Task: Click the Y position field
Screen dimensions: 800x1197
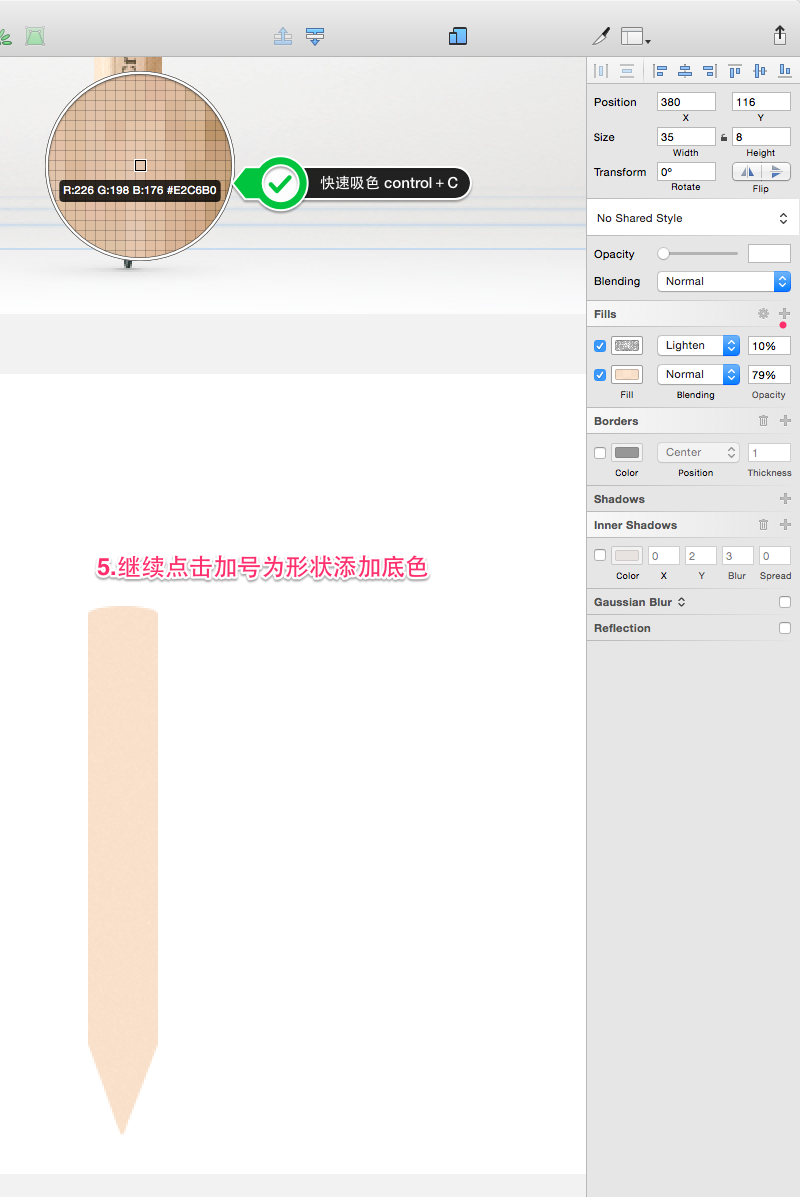Action: pos(761,102)
